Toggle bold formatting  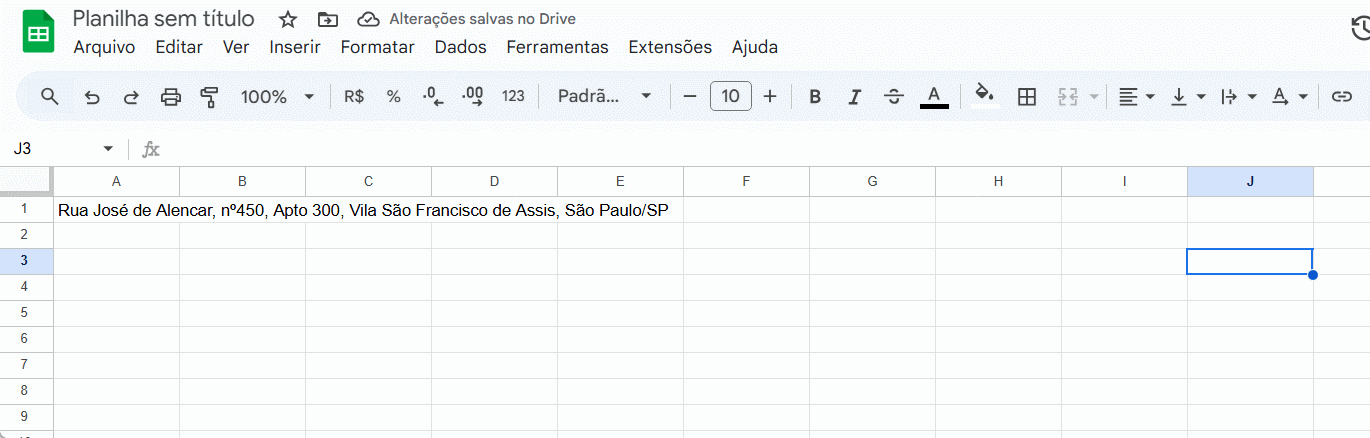click(815, 97)
